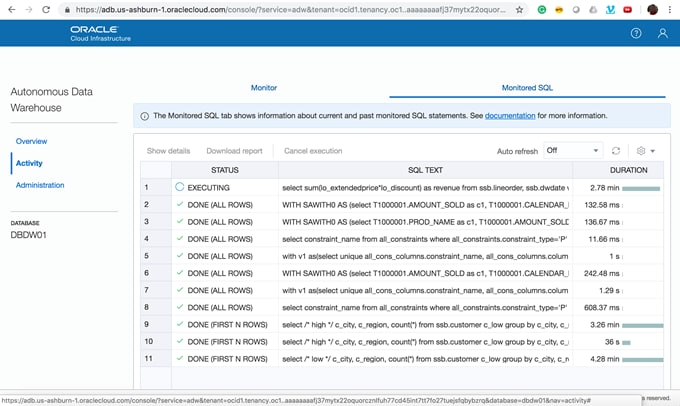Open the green Grammarly extension icon
This screenshot has height=406, width=680.
542,9
